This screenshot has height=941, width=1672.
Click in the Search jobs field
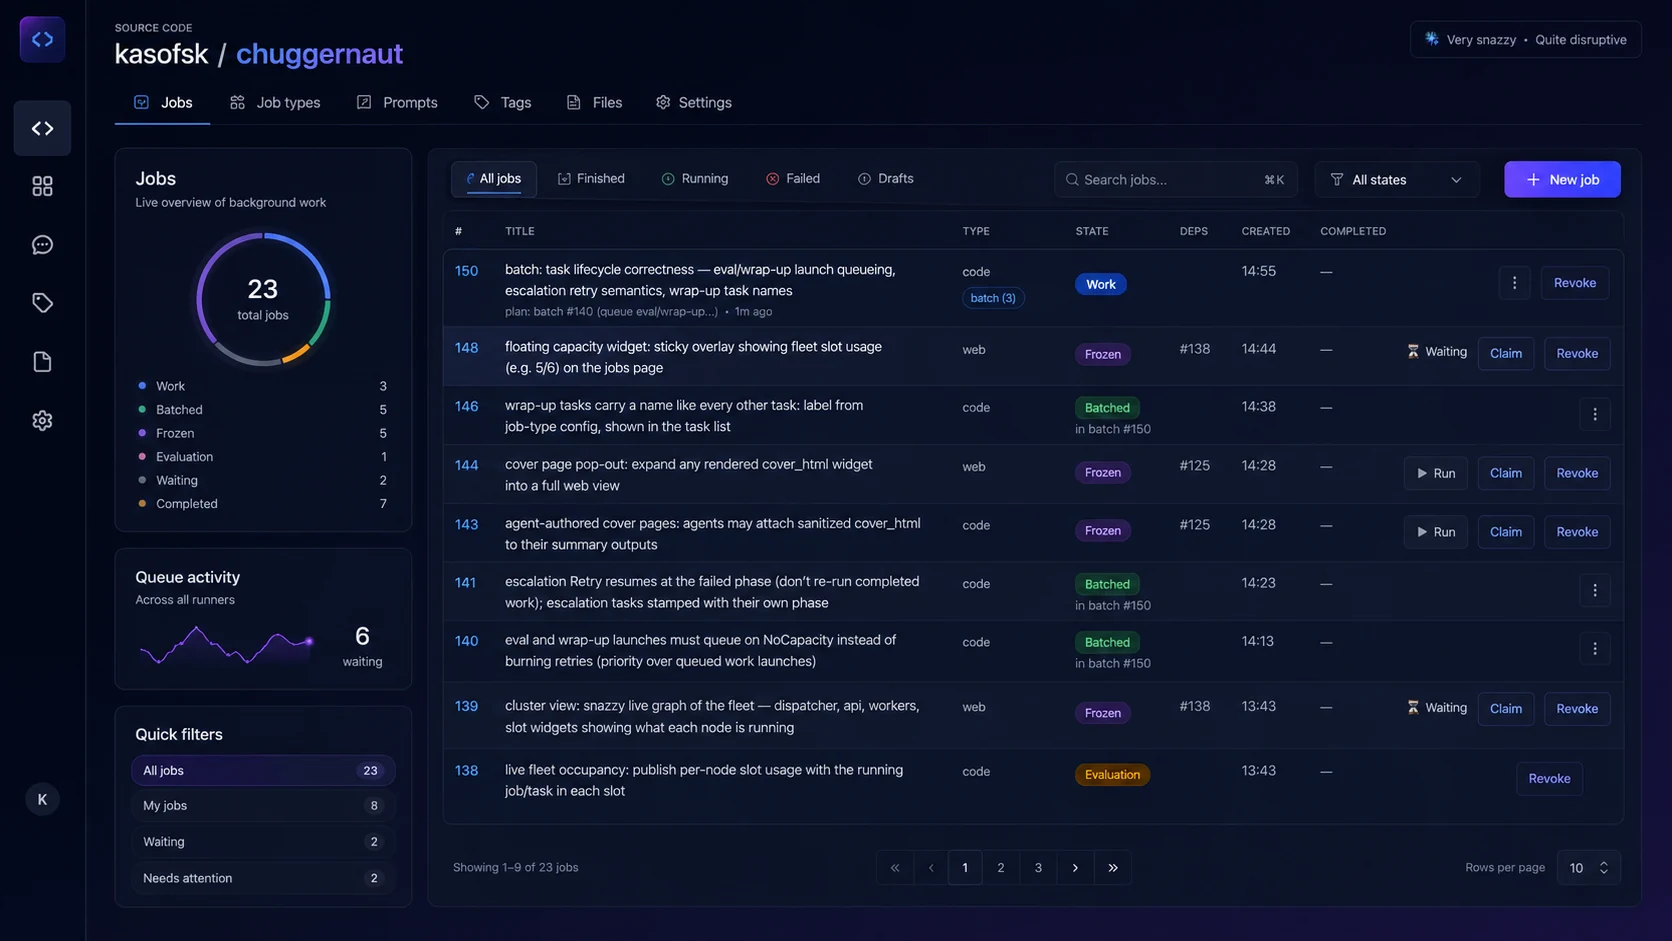(1175, 180)
